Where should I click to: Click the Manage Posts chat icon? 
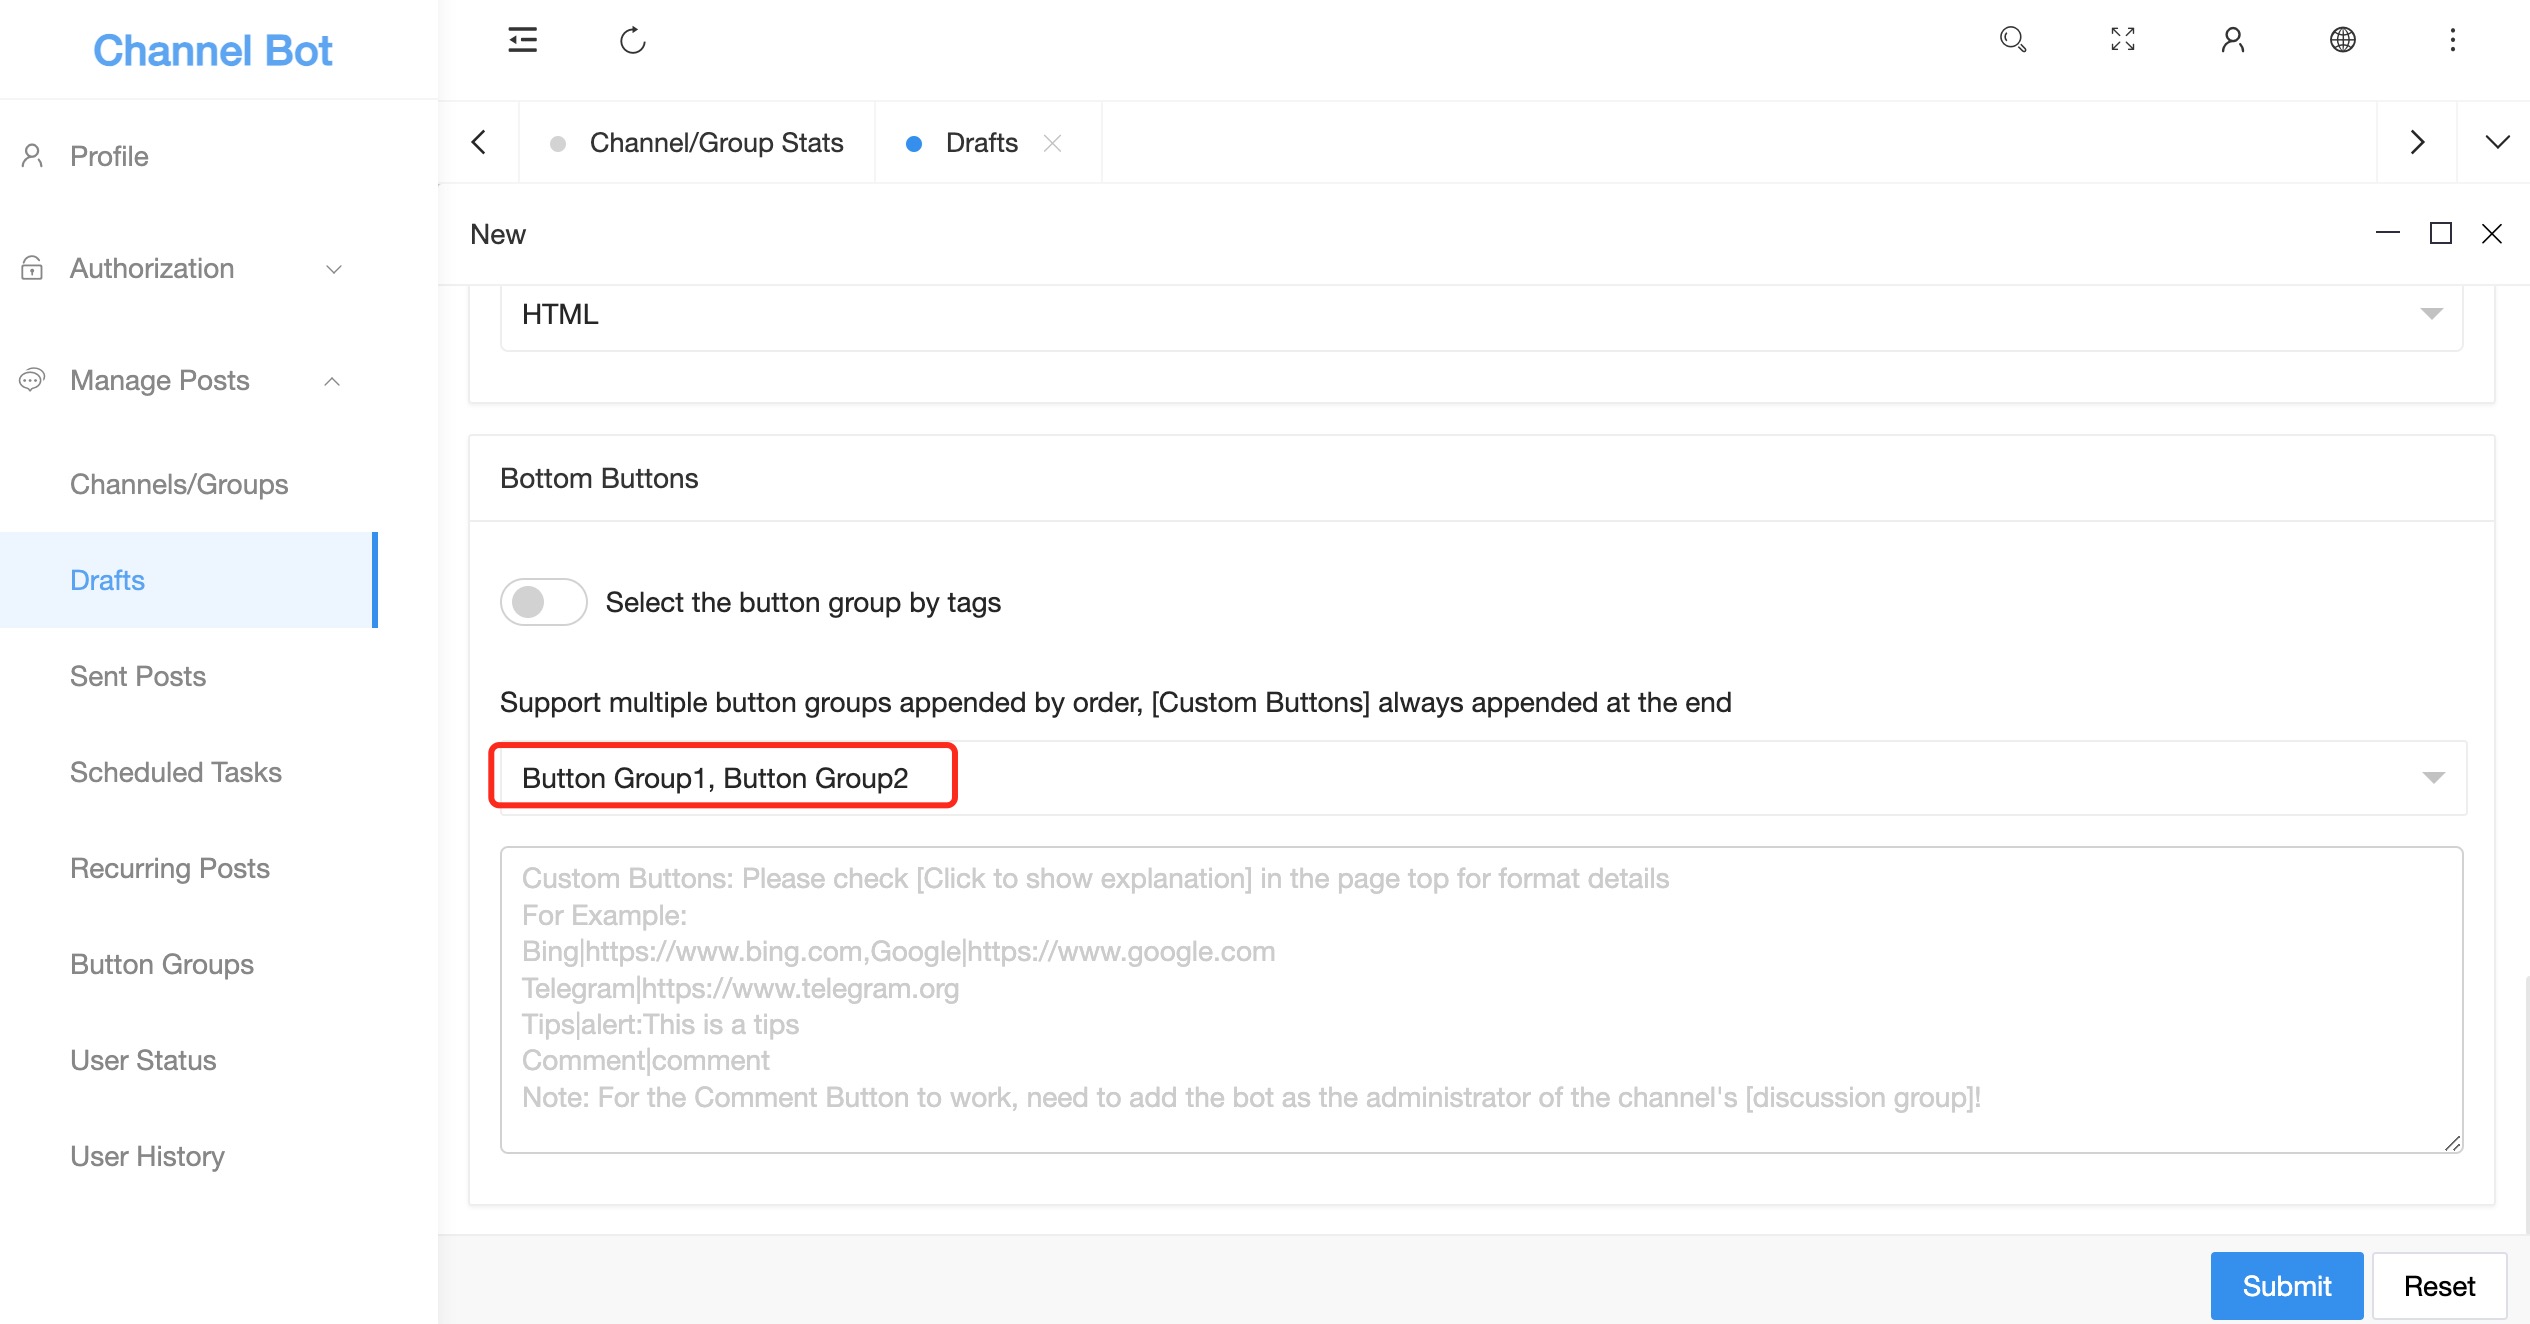tap(32, 380)
